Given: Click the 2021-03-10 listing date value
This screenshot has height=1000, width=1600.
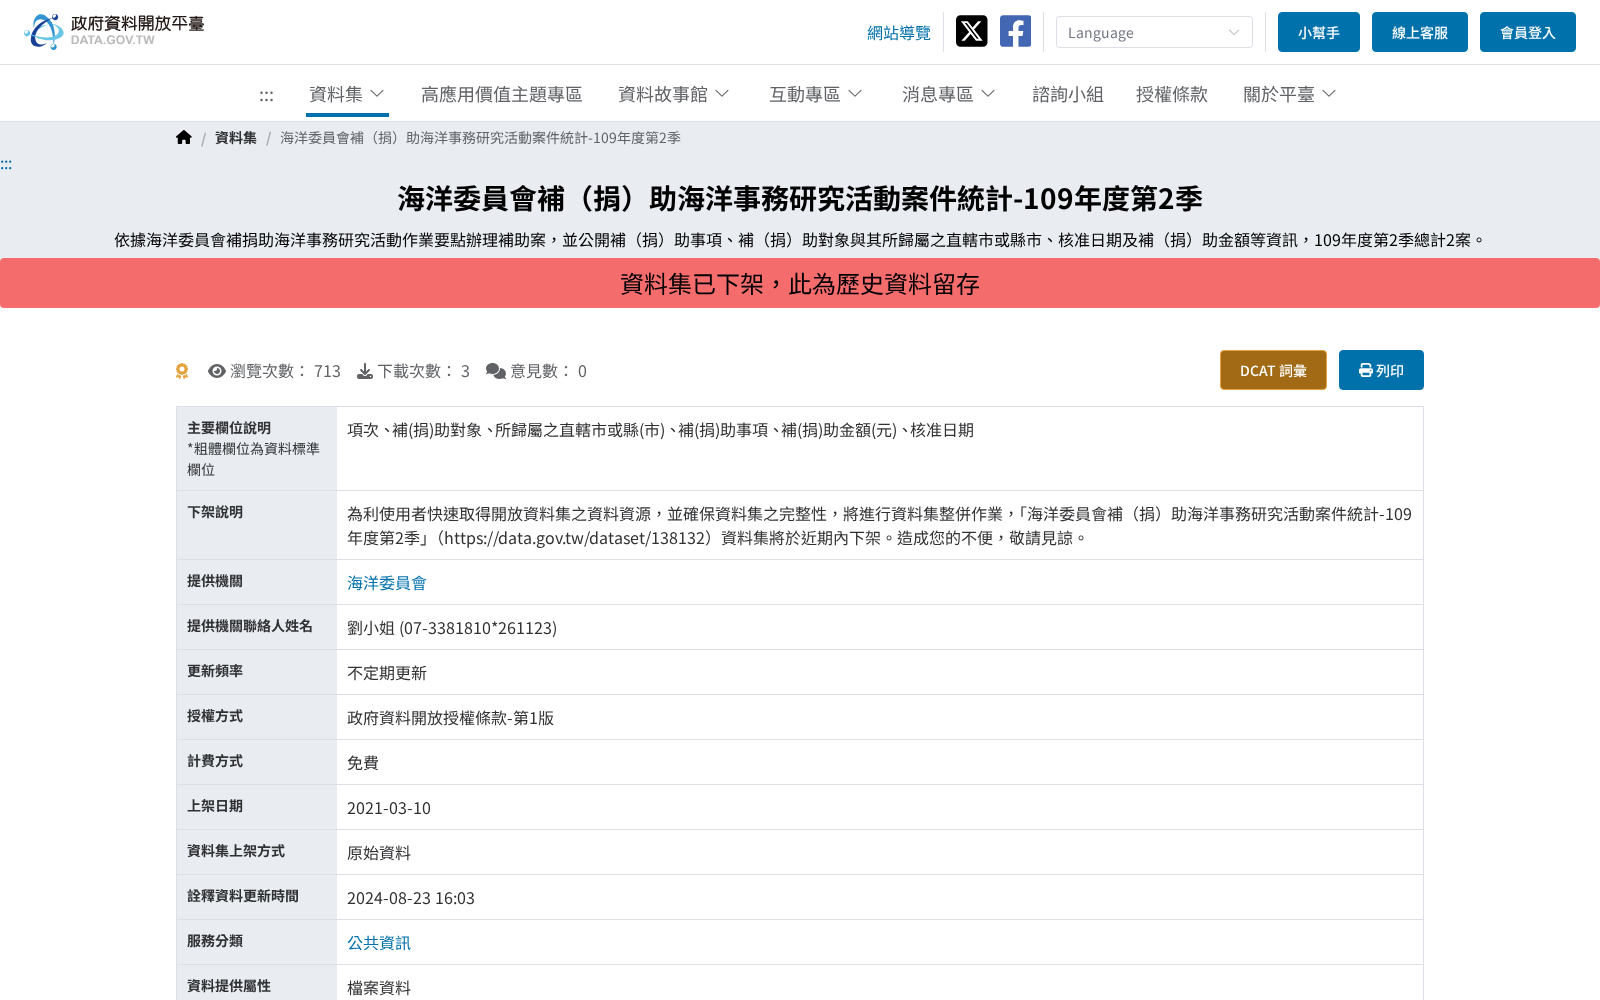Looking at the screenshot, I should coord(389,808).
